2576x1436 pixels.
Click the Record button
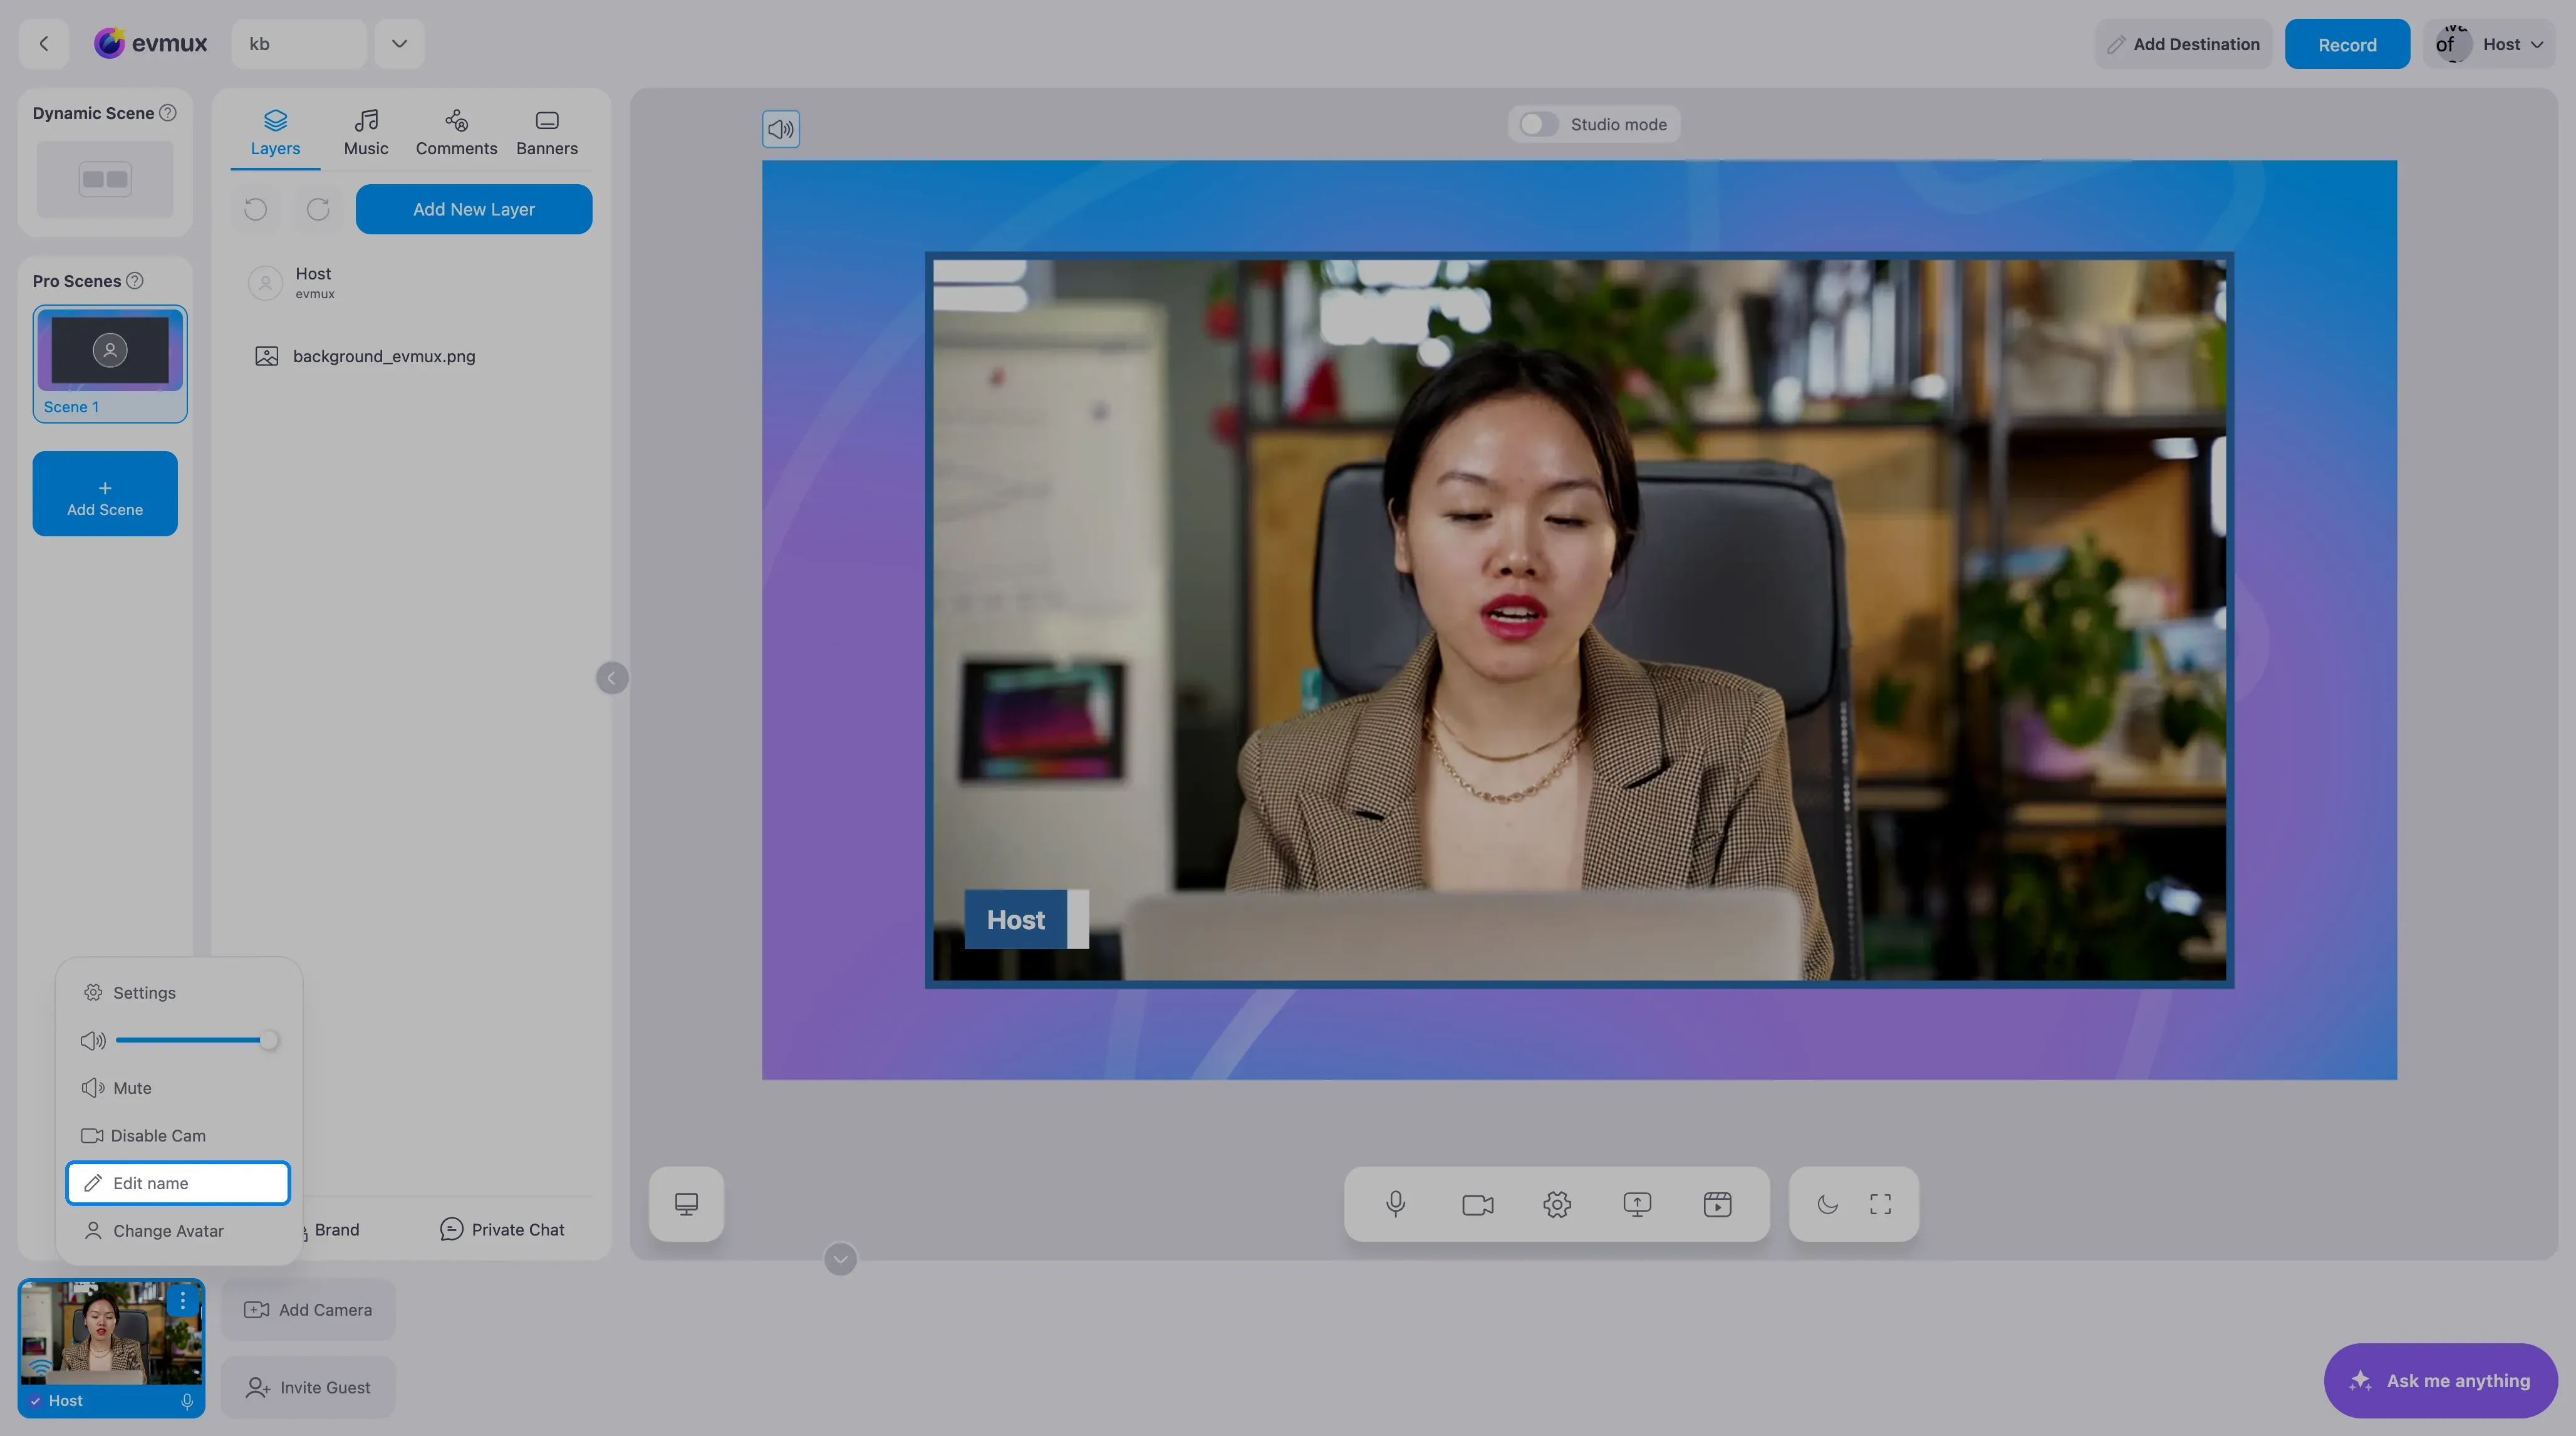coord(2347,44)
